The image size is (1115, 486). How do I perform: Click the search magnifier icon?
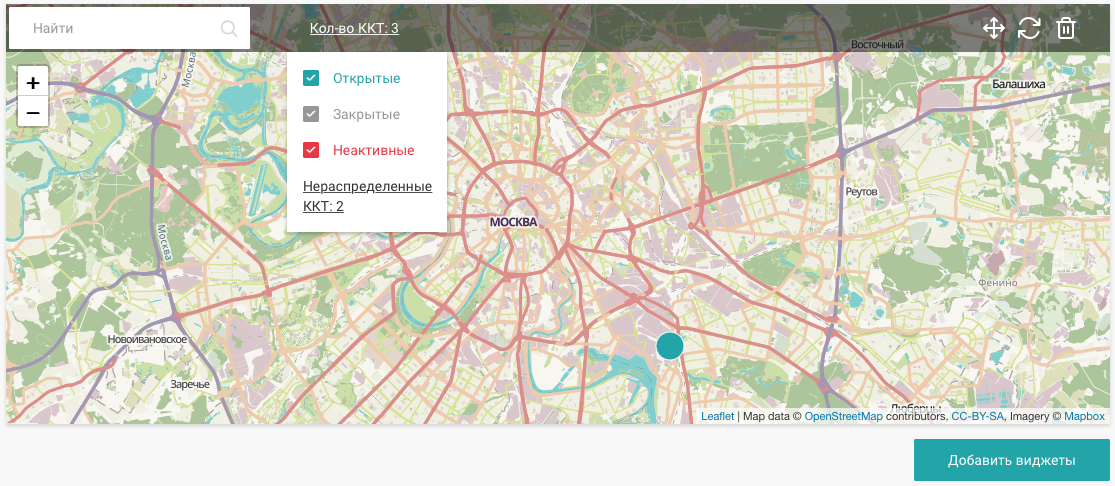point(229,28)
